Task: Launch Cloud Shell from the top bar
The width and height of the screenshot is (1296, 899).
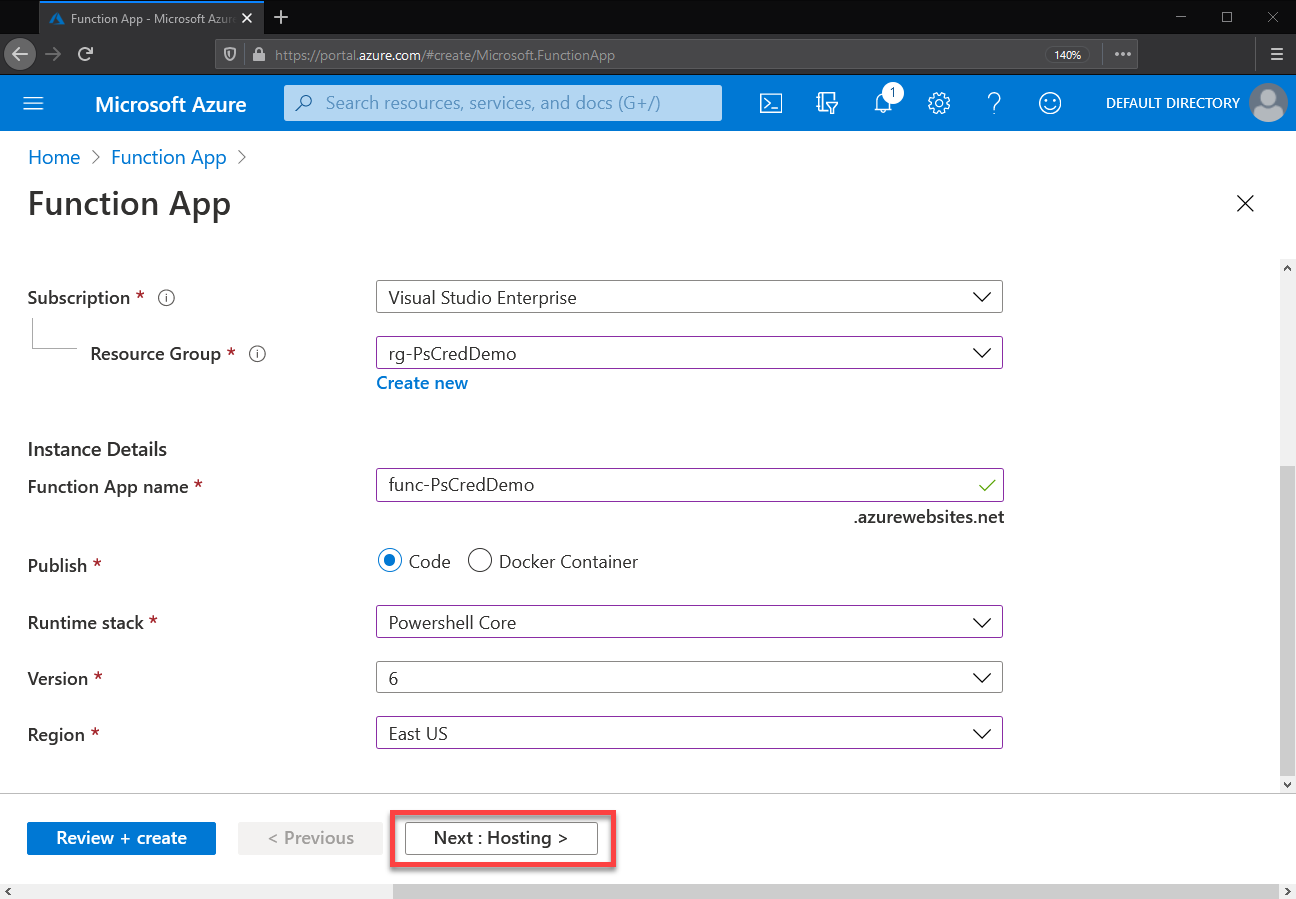Action: pos(771,103)
